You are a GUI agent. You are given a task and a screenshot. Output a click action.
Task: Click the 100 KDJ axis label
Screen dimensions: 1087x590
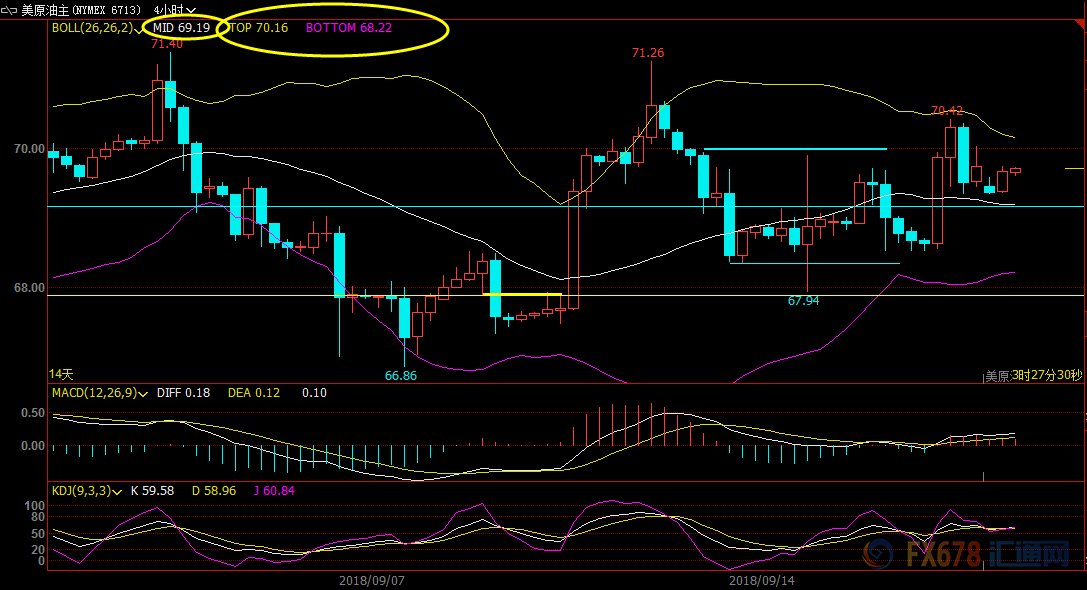tap(35, 505)
